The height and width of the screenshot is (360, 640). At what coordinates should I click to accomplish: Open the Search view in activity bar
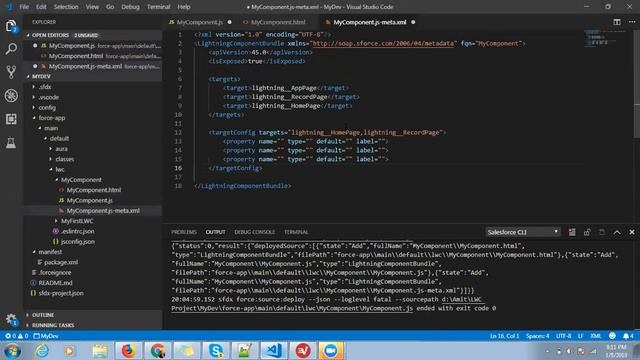tap(11, 49)
